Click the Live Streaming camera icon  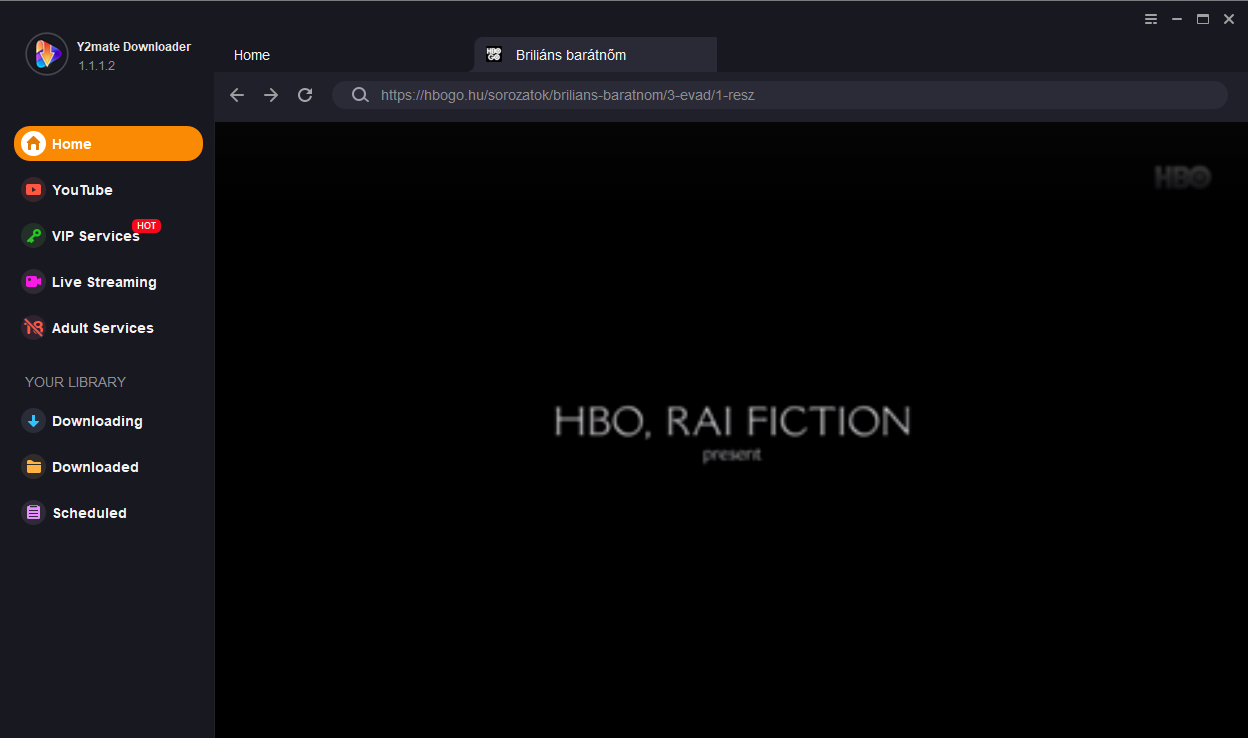(33, 282)
